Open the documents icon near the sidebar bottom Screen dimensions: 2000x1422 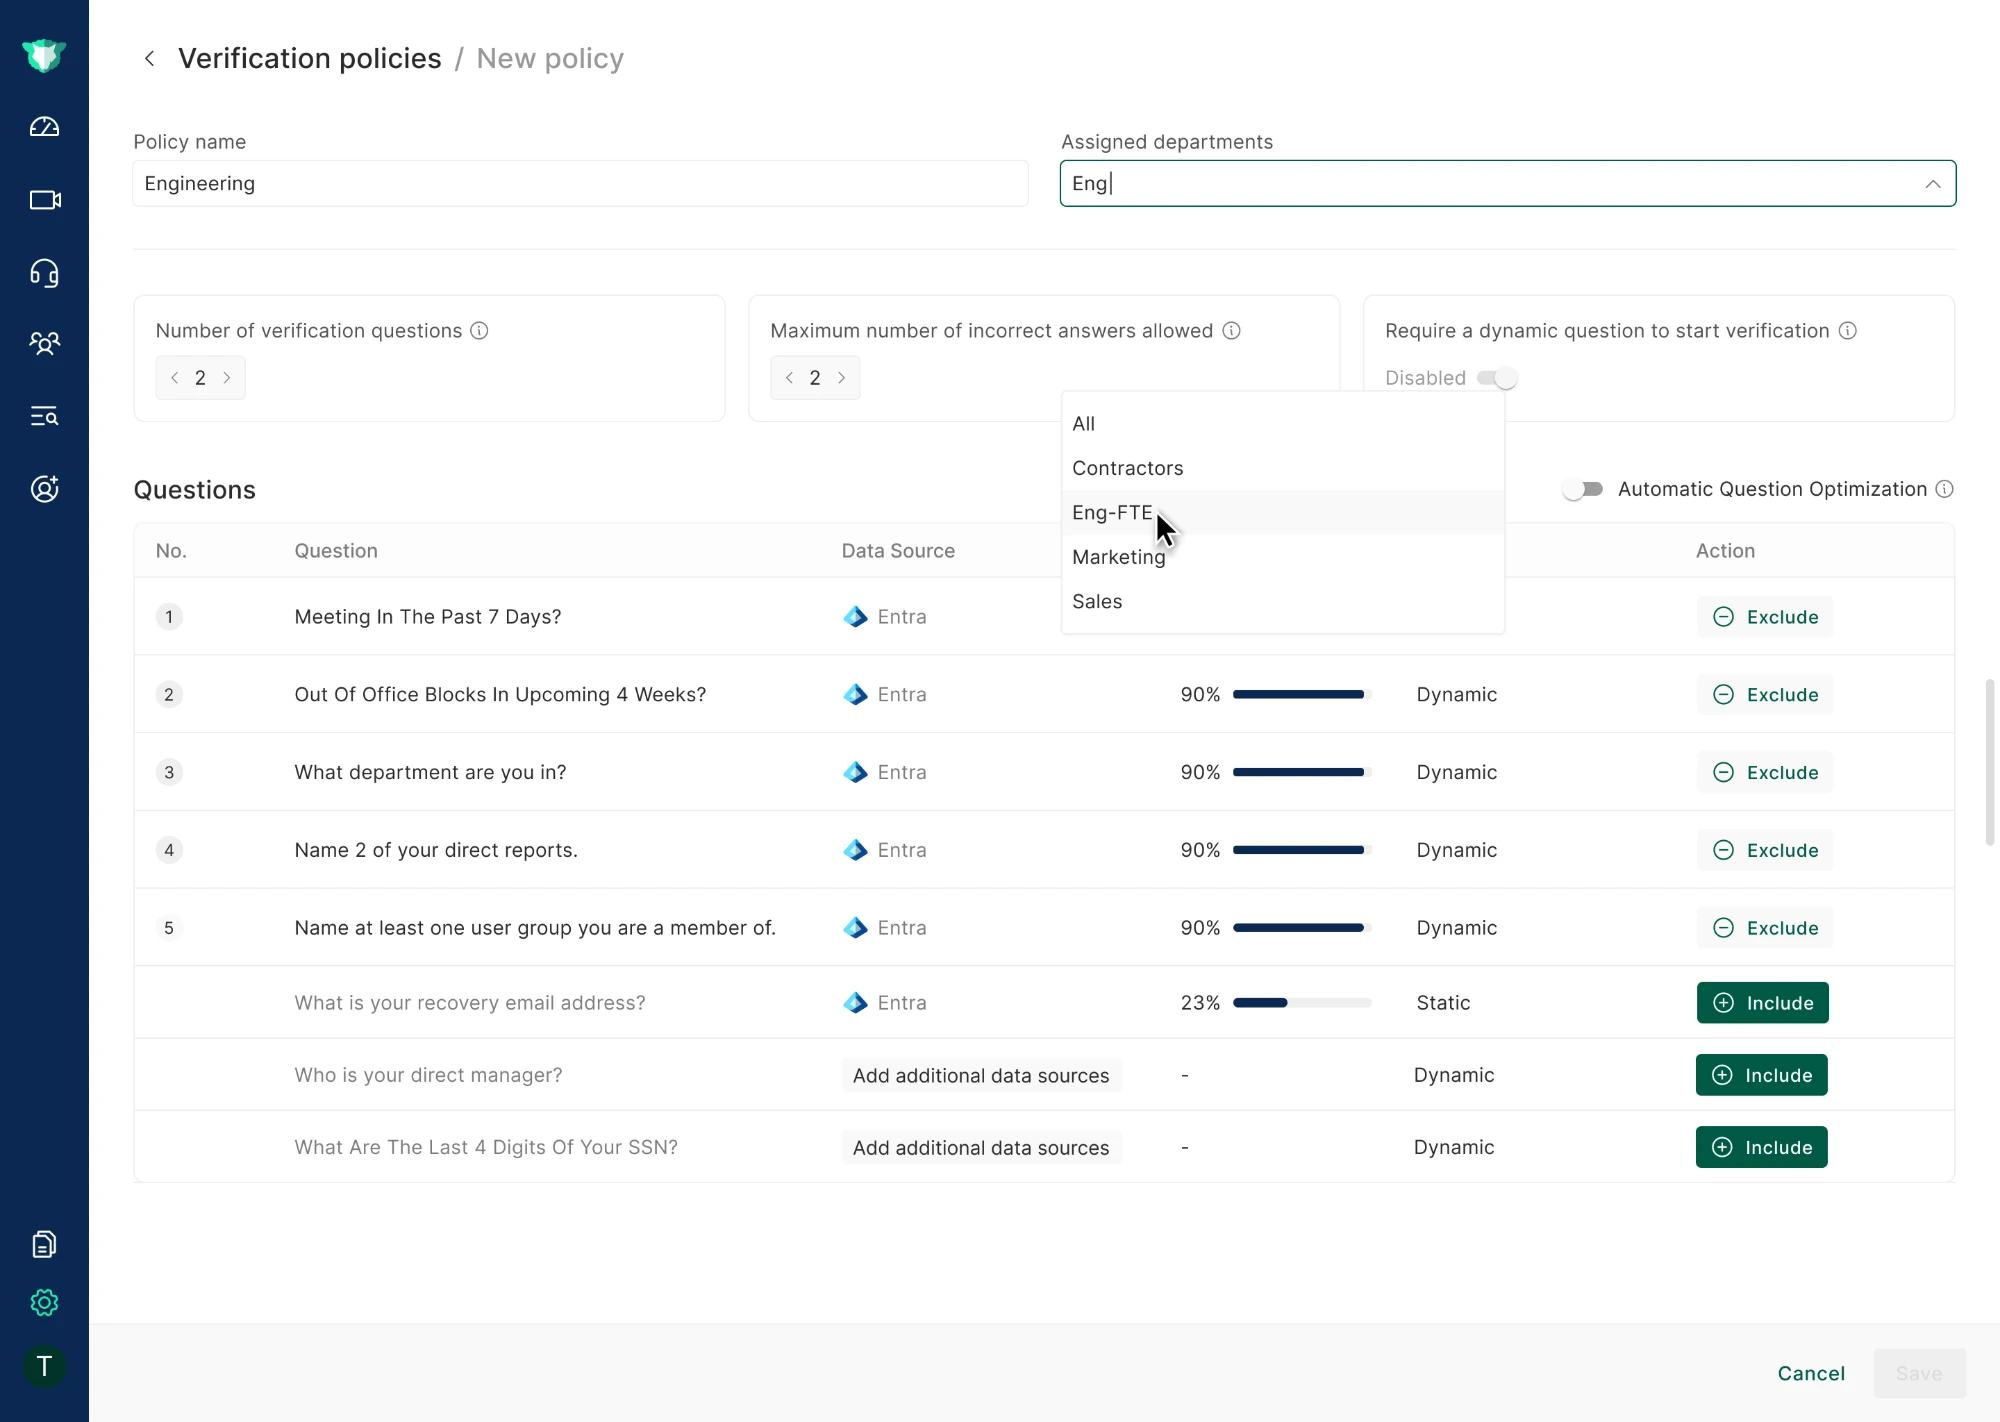click(44, 1244)
